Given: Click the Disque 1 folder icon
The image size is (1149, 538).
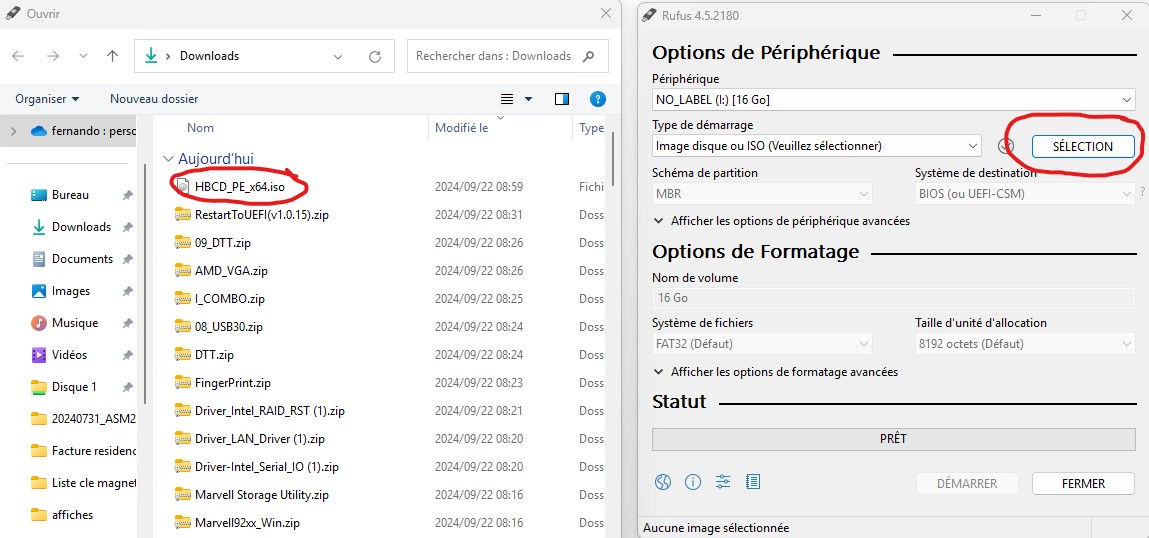Looking at the screenshot, I should point(39,386).
